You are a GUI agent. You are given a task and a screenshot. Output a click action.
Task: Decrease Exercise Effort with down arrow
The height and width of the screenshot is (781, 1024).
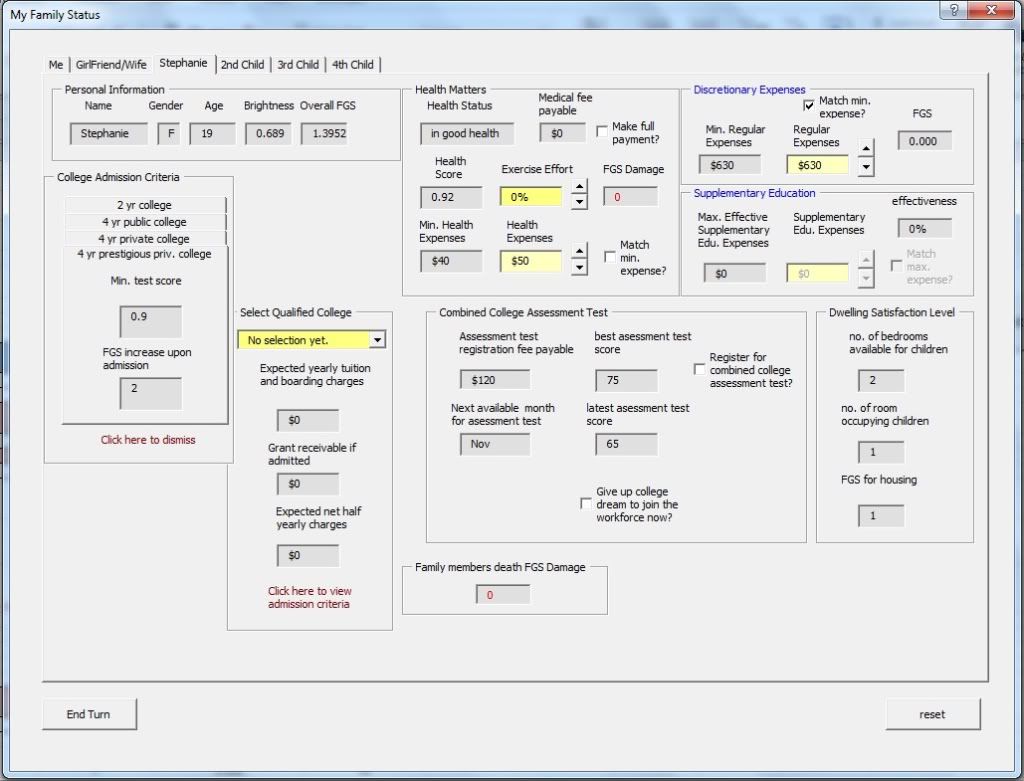click(x=579, y=202)
